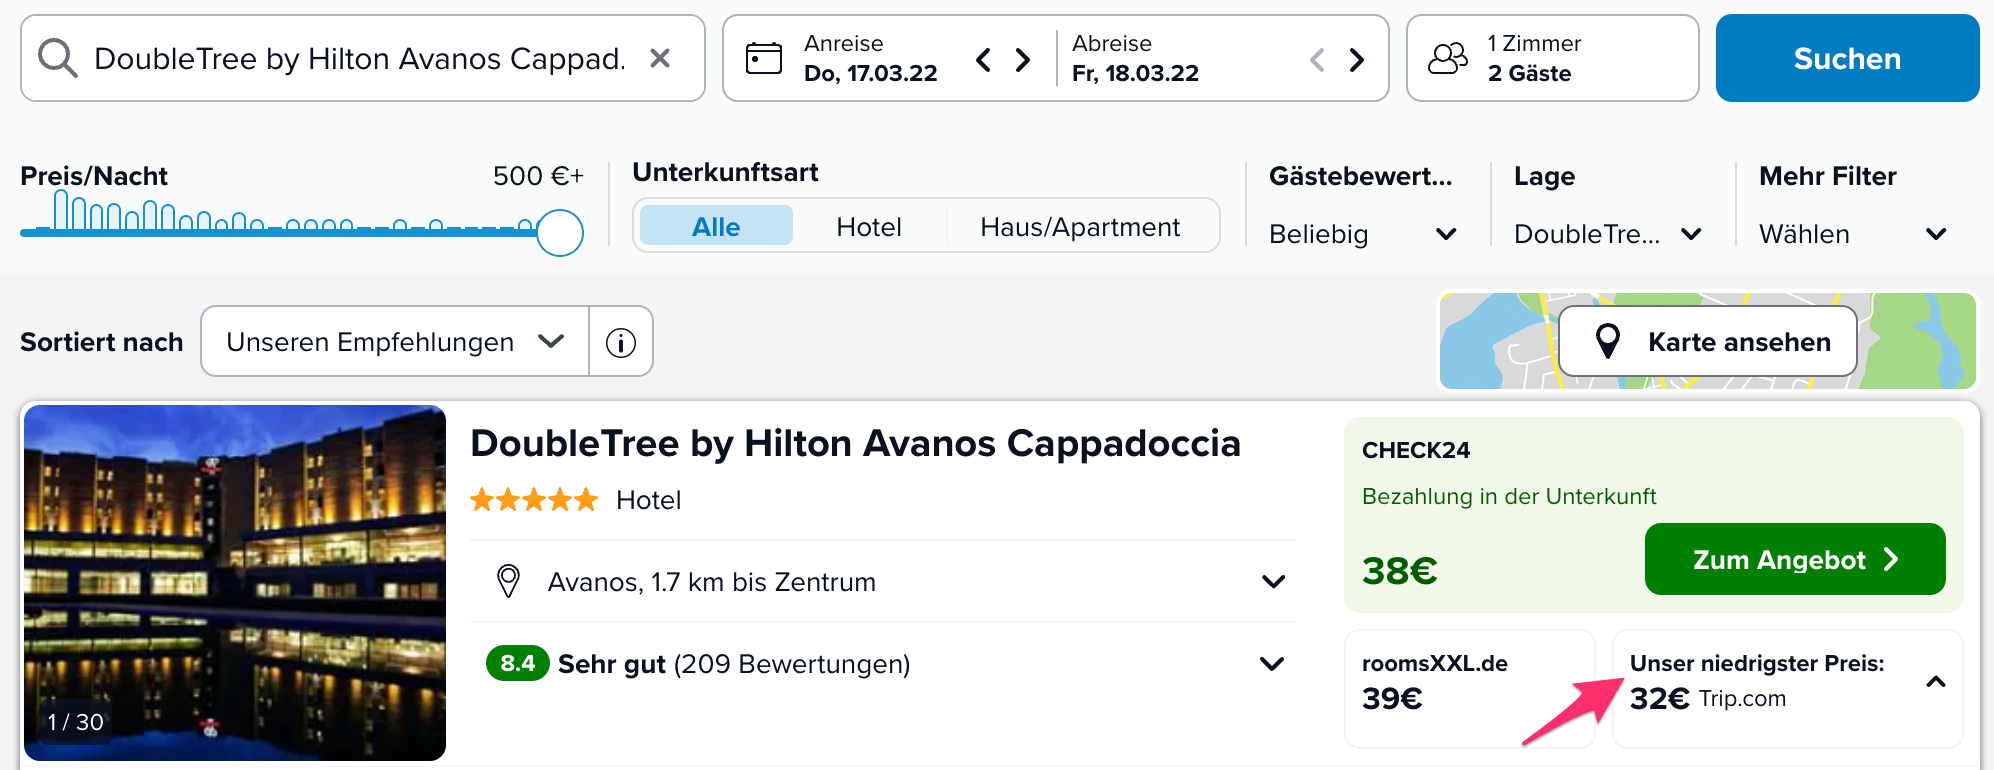Open map with Karte ansehen
Viewport: 1994px width, 770px height.
1708,341
